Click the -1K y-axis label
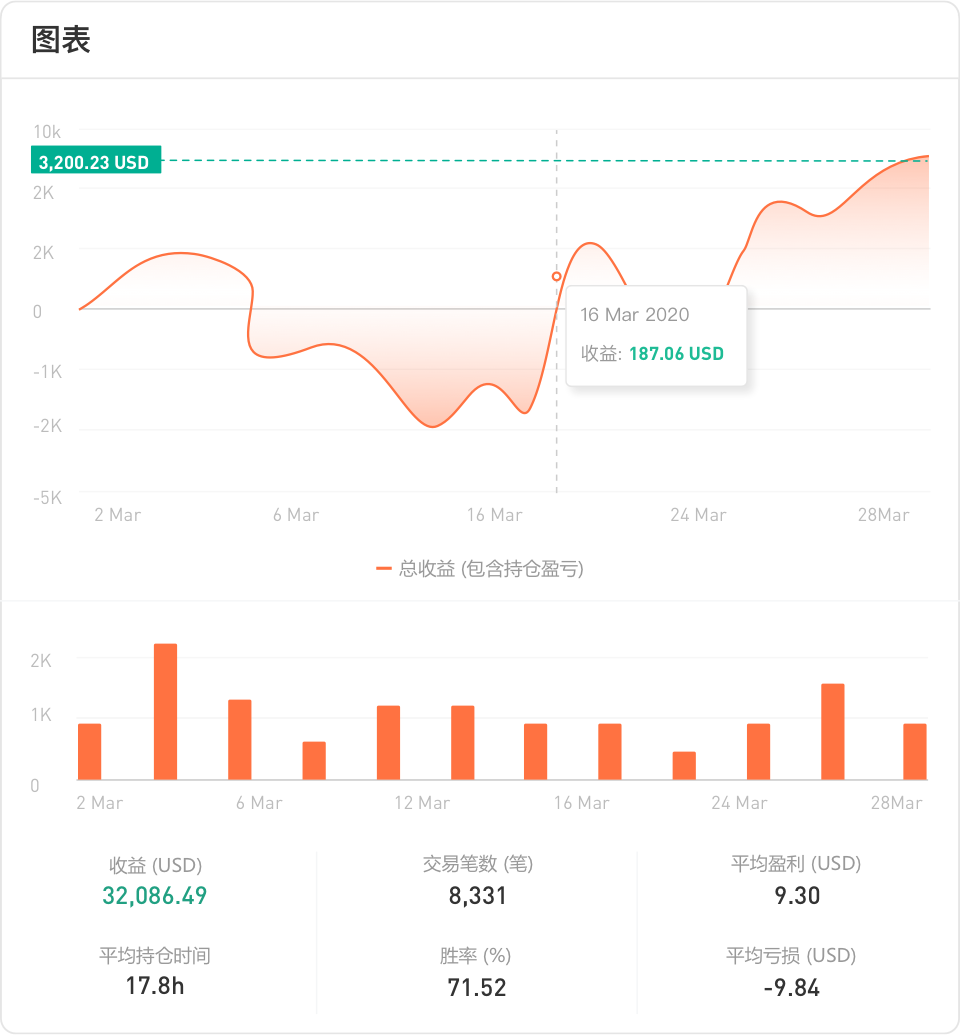Screen dimensions: 960x1036 (x=47, y=372)
